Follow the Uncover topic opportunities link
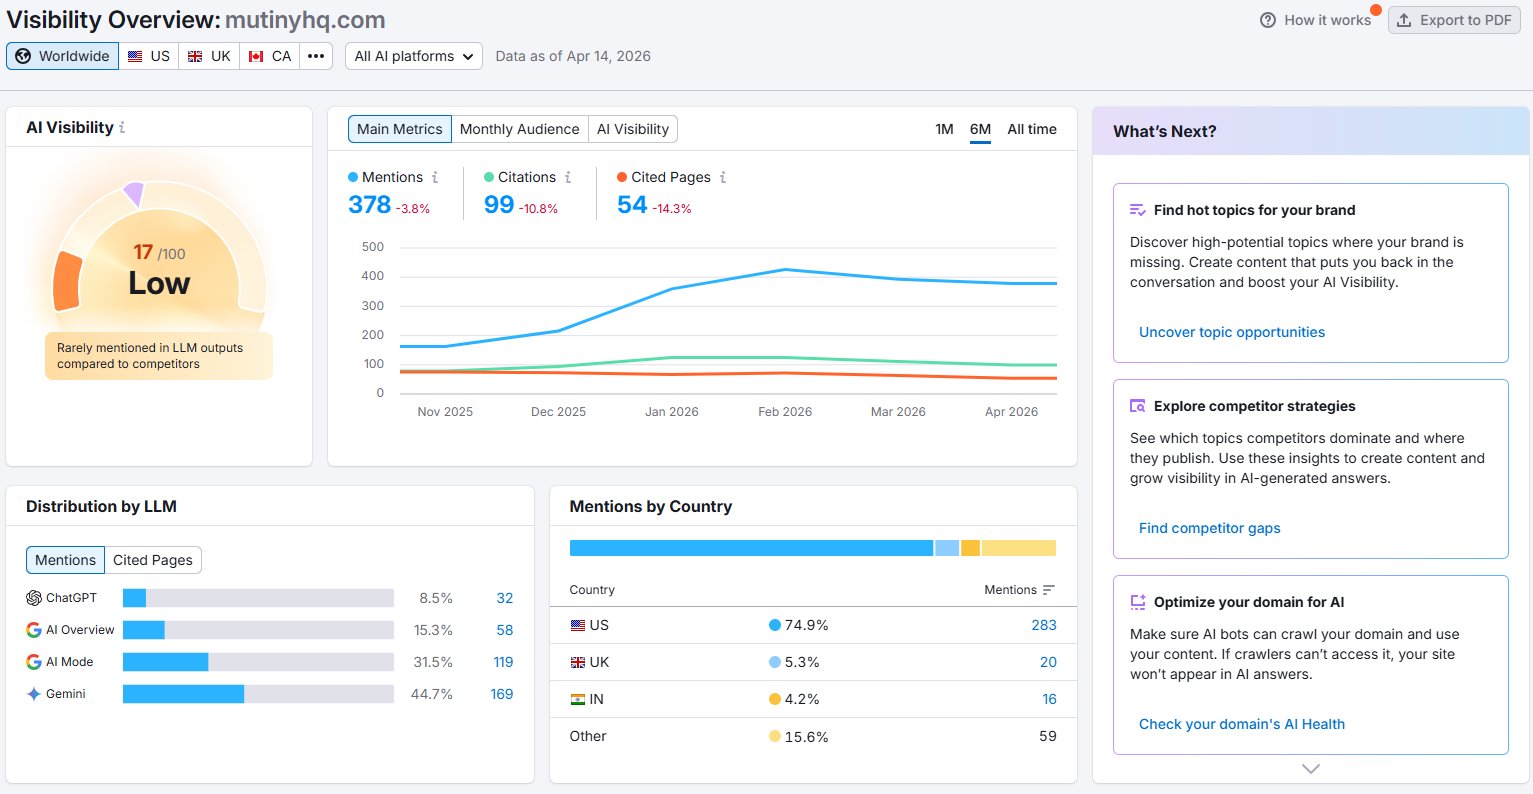This screenshot has width=1533, height=794. click(x=1232, y=332)
